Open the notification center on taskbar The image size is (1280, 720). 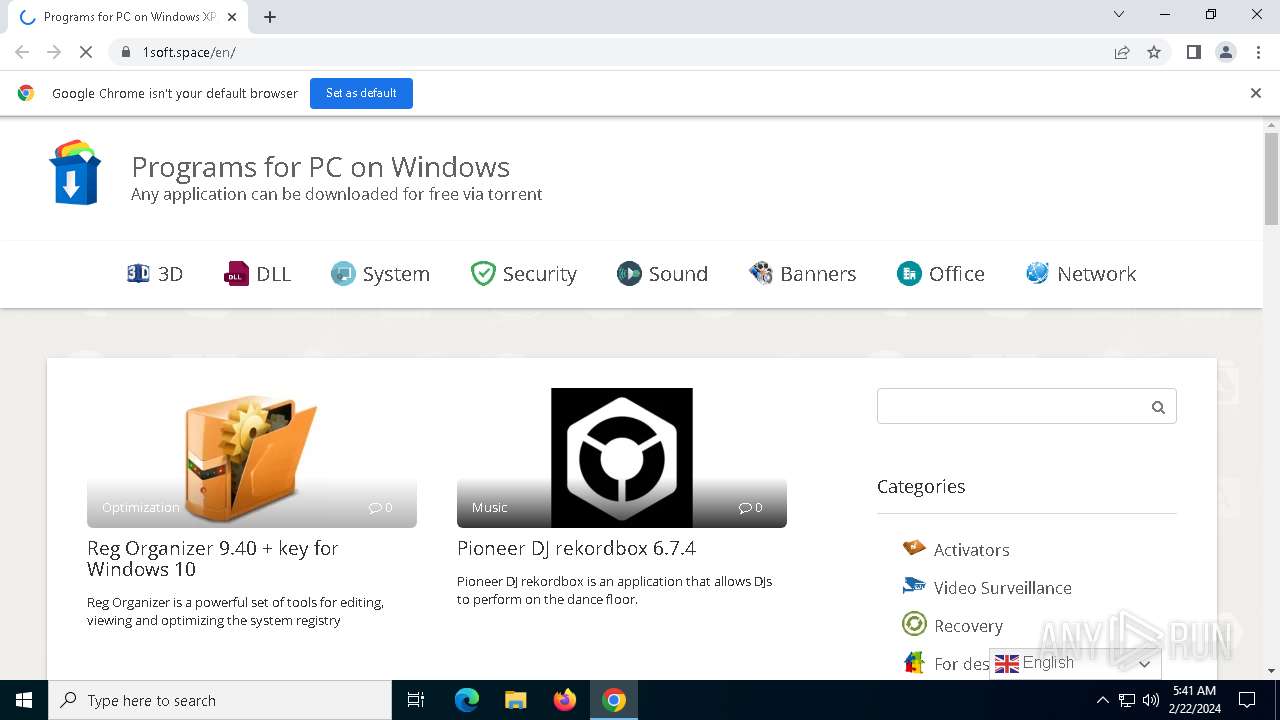coord(1247,700)
